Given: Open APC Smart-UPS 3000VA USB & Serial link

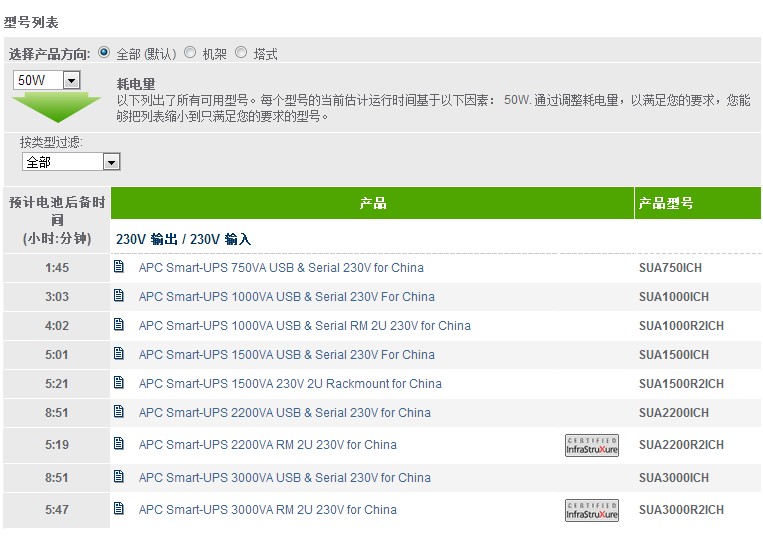Looking at the screenshot, I should pyautogui.click(x=285, y=478).
